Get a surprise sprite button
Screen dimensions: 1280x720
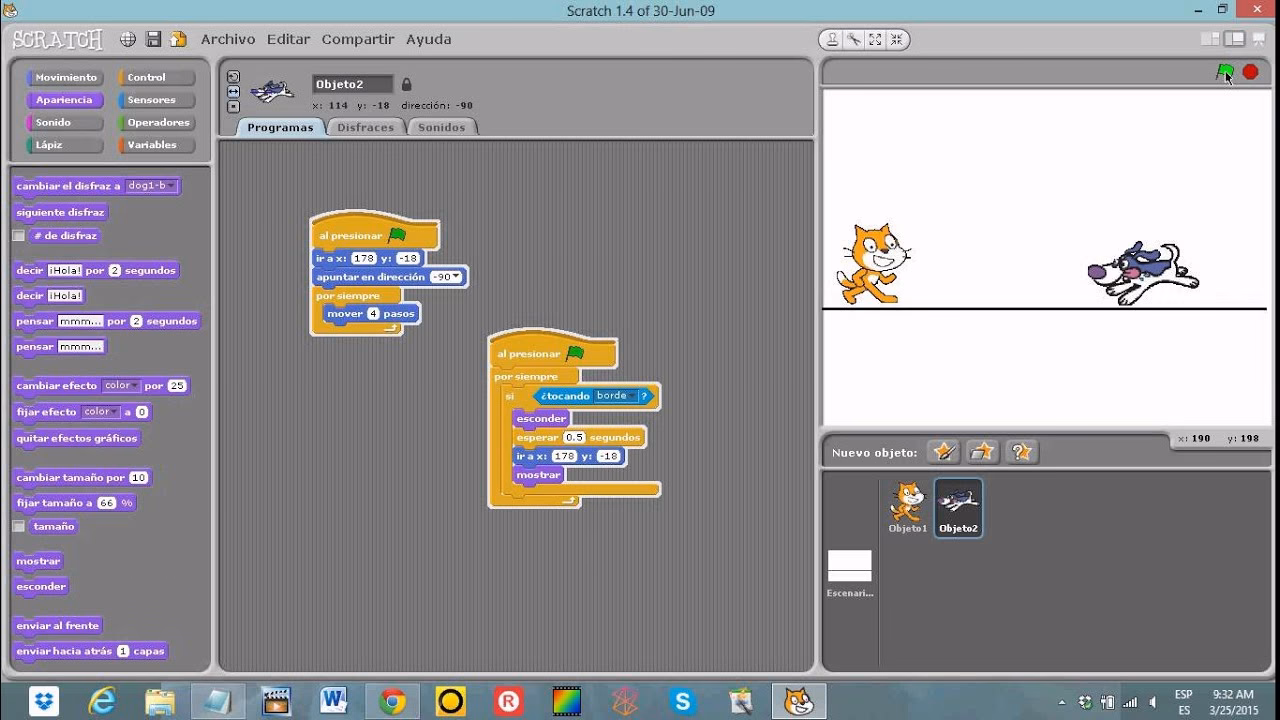point(1021,452)
